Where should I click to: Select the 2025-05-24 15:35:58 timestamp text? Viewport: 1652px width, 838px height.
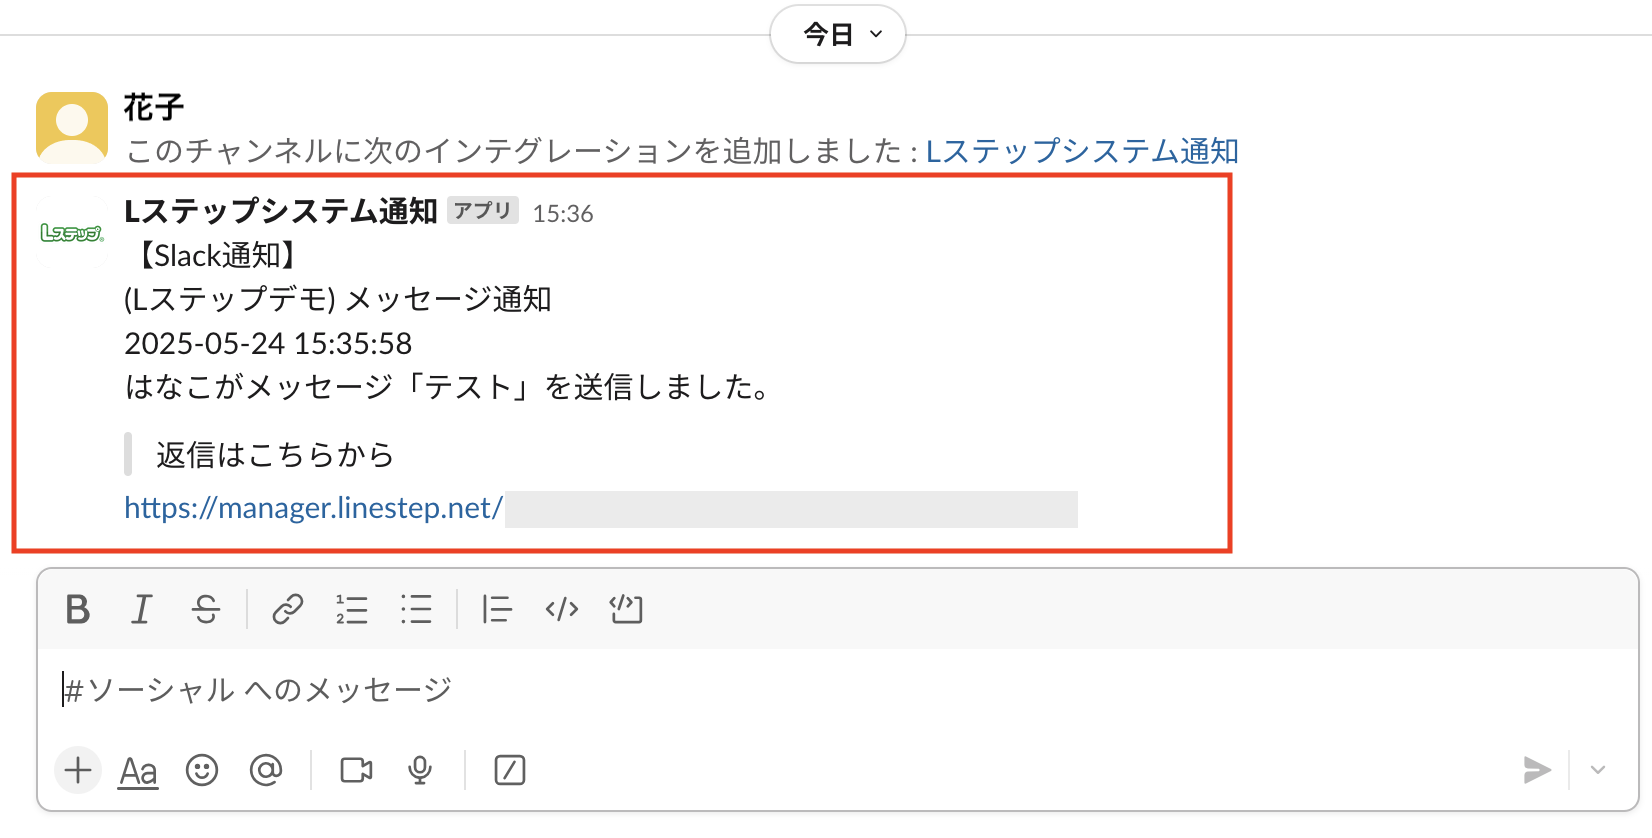(x=268, y=344)
